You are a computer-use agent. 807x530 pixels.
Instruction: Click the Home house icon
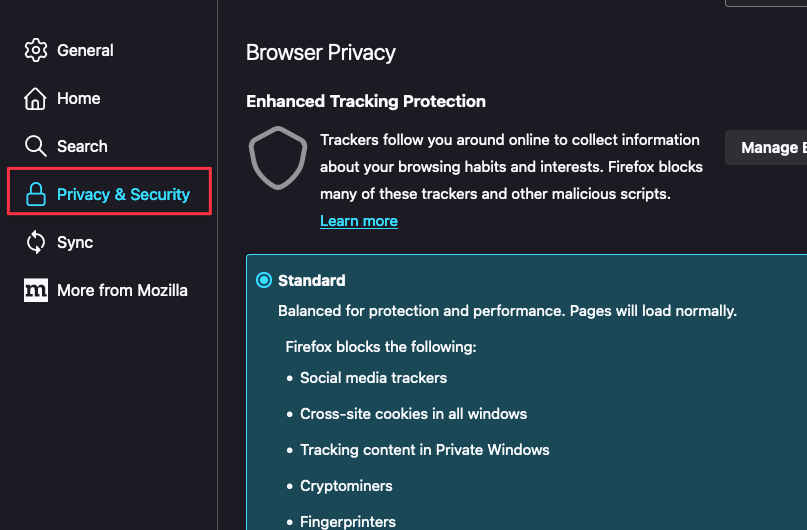[36, 98]
